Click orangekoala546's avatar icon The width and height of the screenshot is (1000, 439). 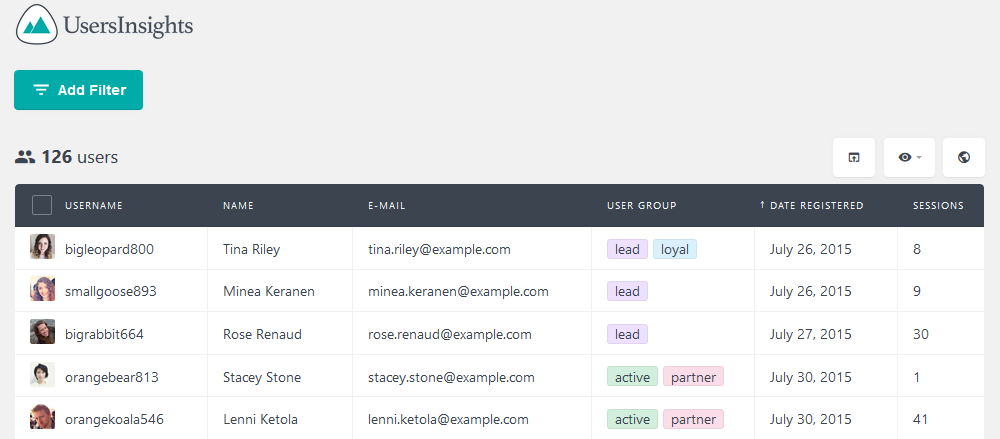pos(42,417)
